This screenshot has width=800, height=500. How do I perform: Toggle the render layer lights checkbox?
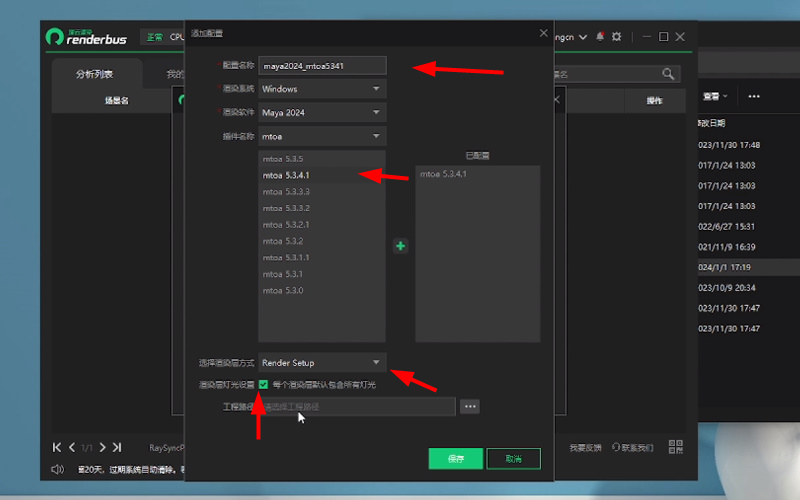point(263,385)
